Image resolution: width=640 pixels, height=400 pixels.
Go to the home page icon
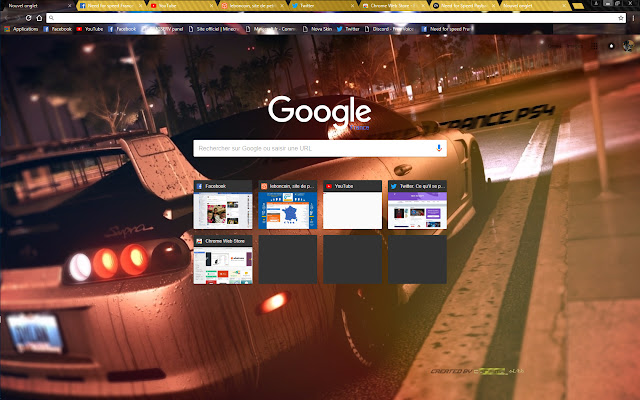coord(39,18)
